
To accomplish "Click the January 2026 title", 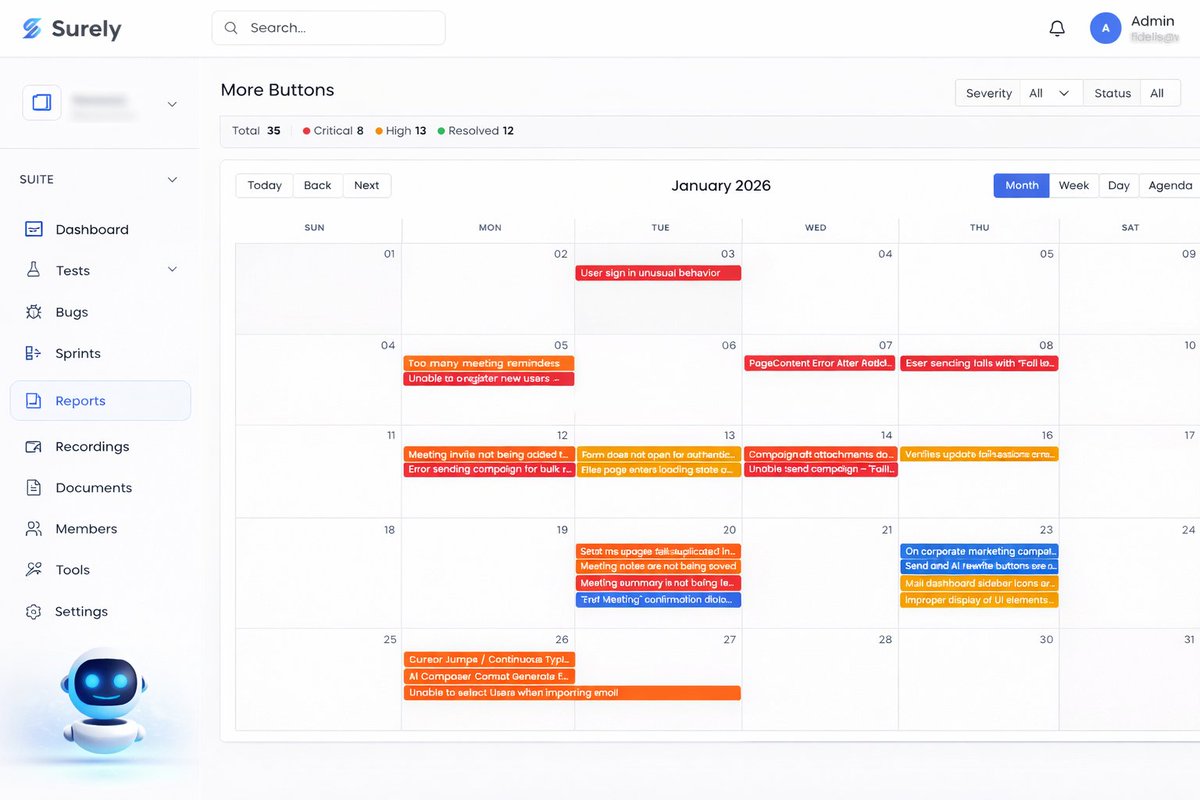I will (x=721, y=186).
